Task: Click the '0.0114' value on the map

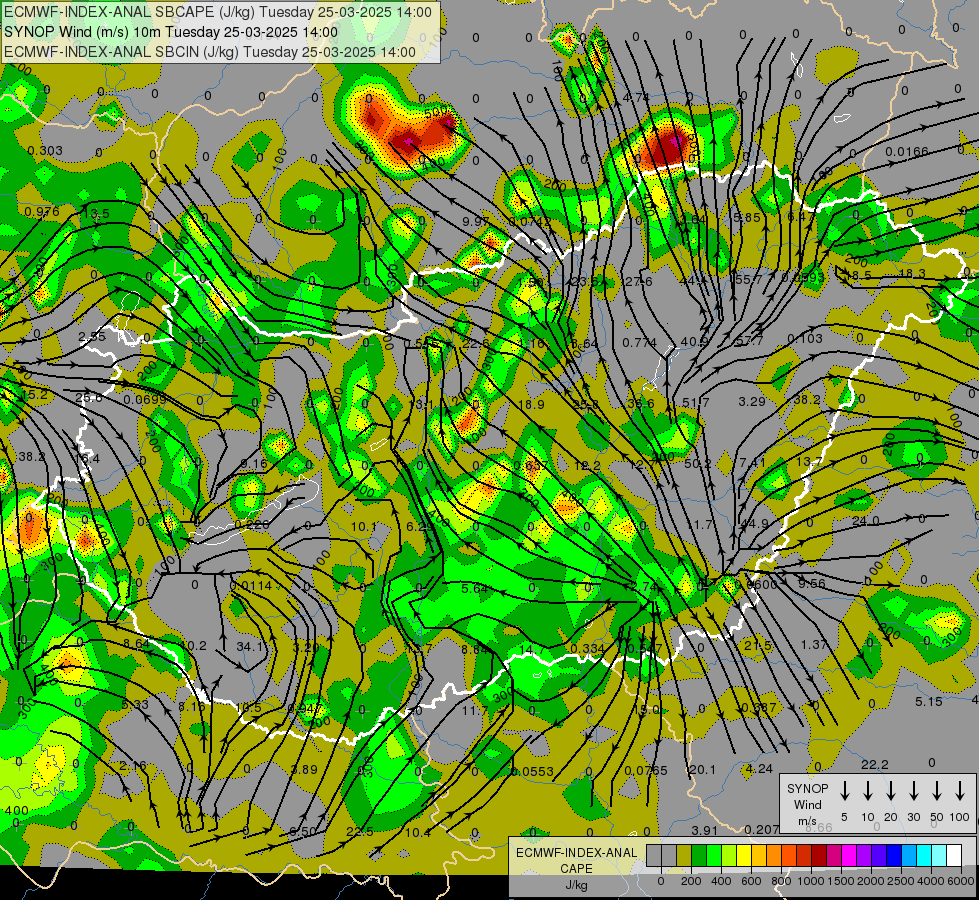Action: [251, 585]
